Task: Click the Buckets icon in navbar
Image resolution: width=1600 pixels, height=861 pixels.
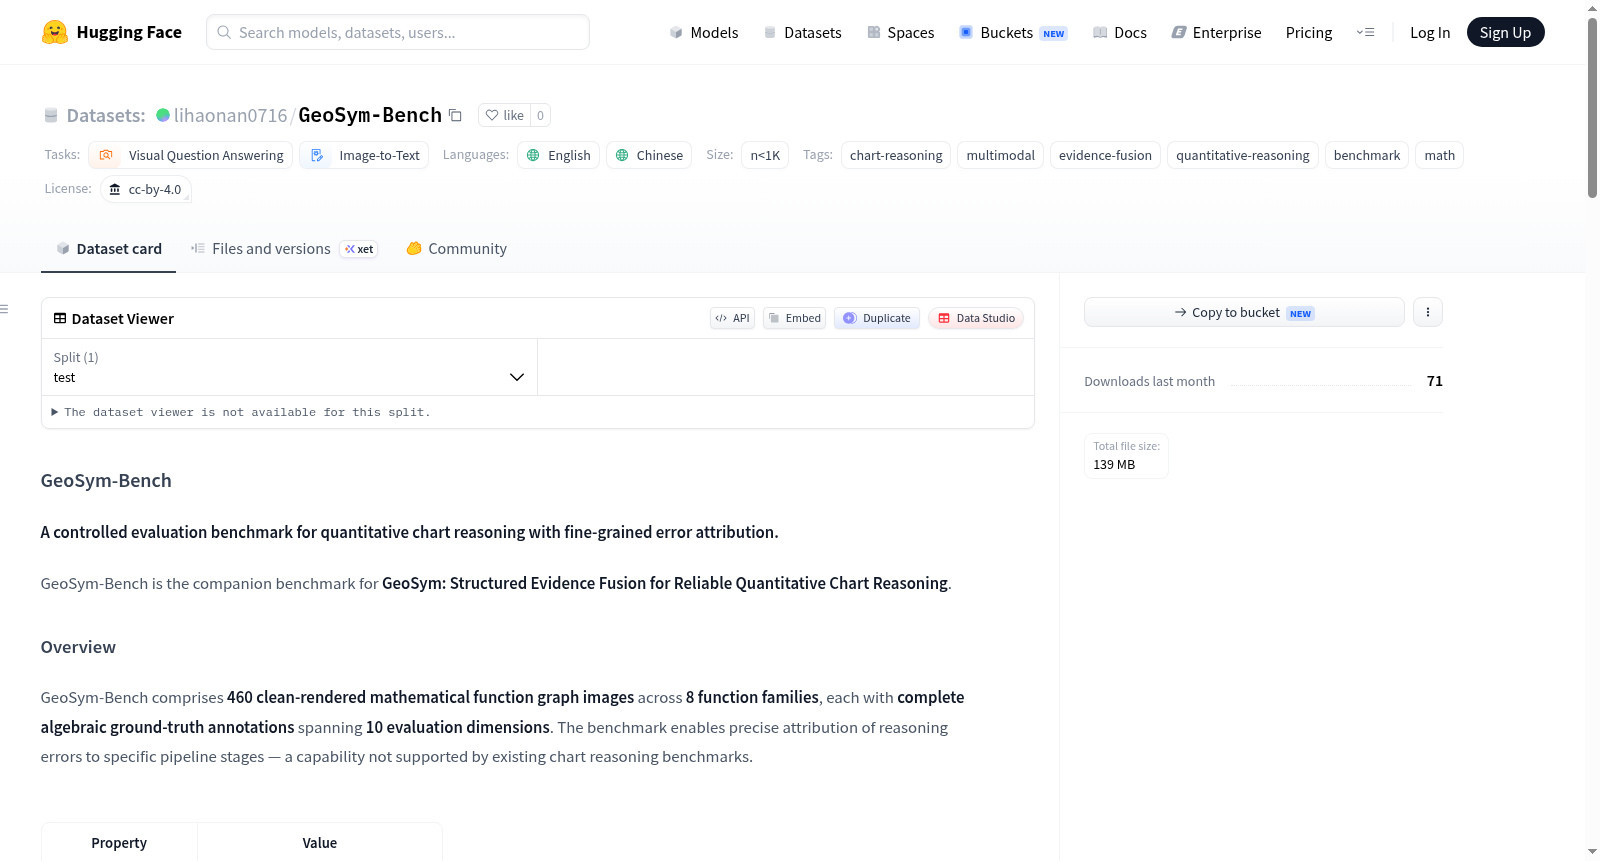Action: pyautogui.click(x=966, y=33)
